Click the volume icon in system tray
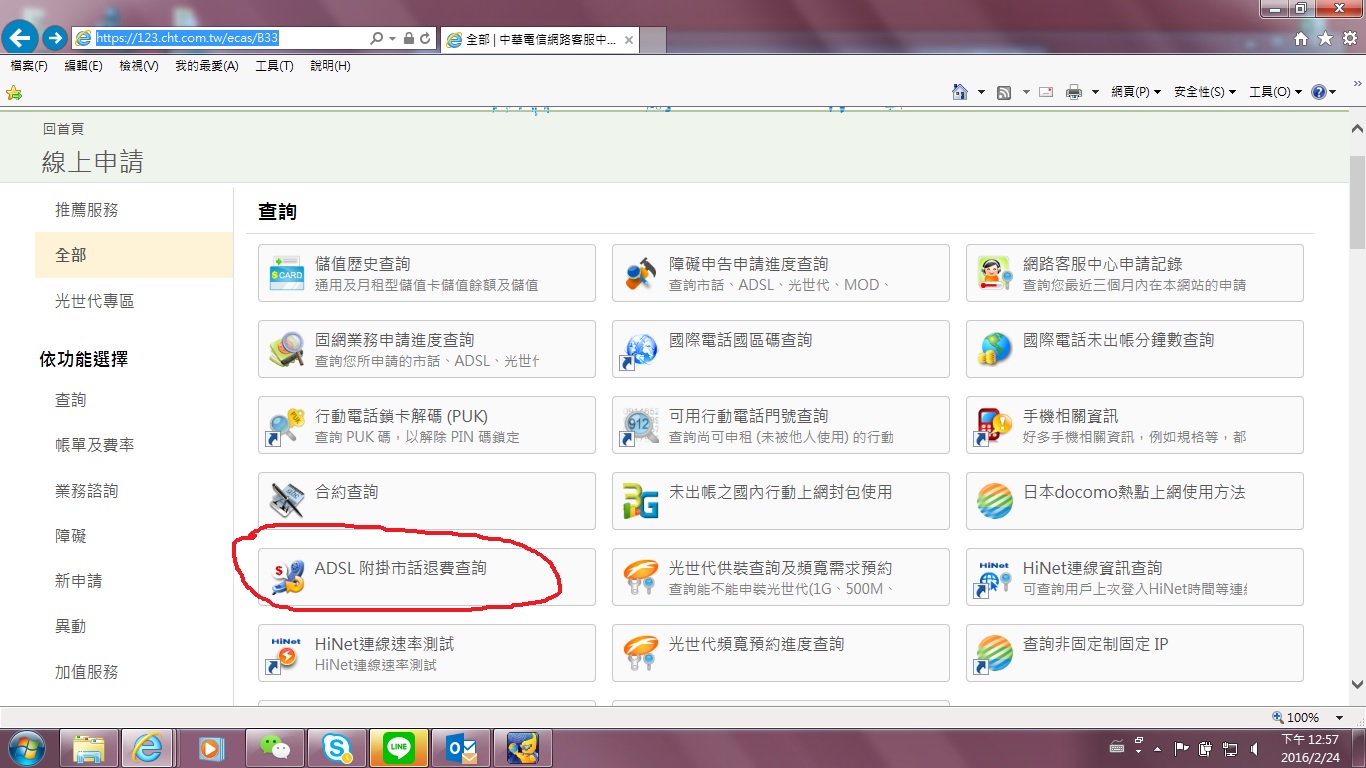 pyautogui.click(x=1254, y=748)
